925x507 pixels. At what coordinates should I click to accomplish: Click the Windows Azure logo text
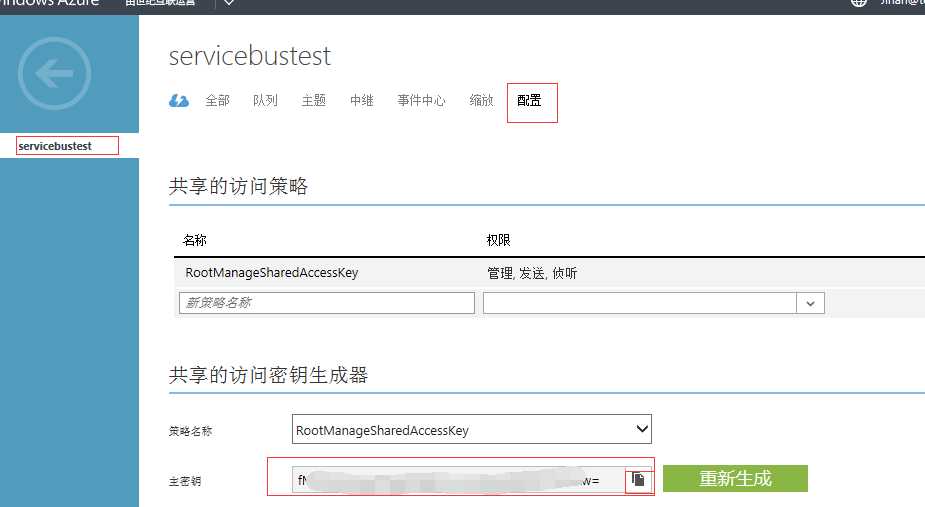coord(50,3)
